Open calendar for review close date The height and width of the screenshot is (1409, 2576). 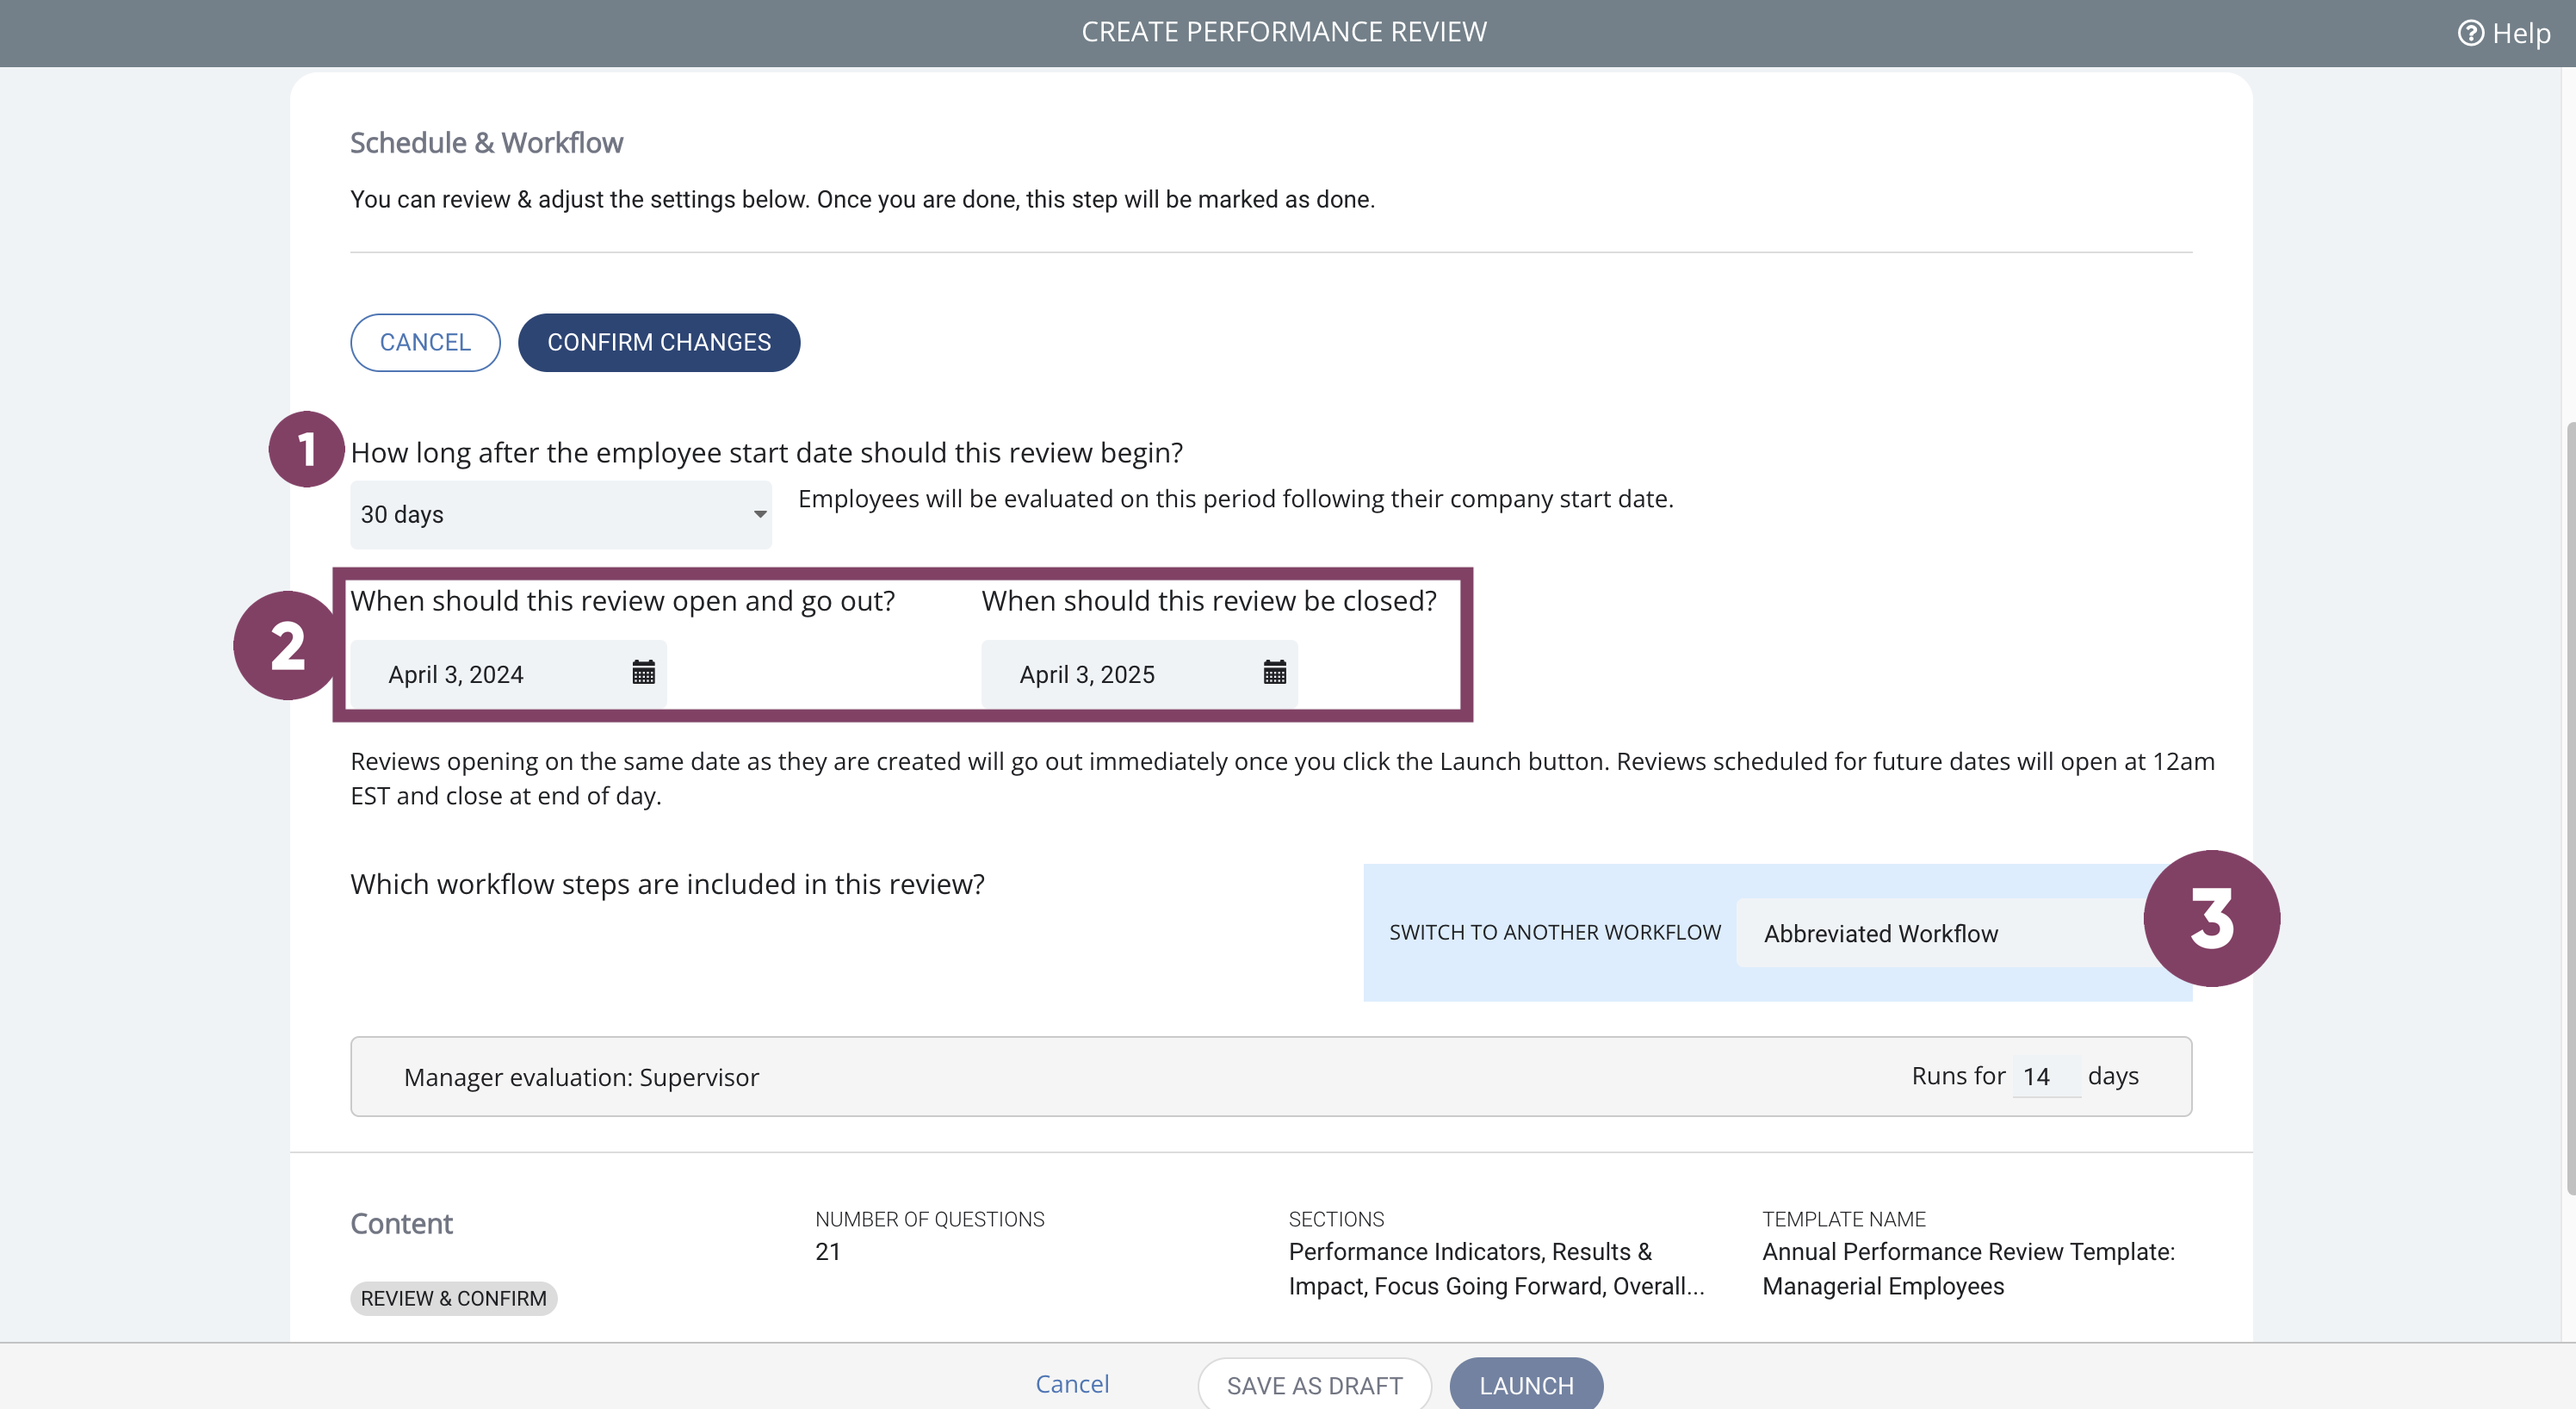click(1274, 672)
